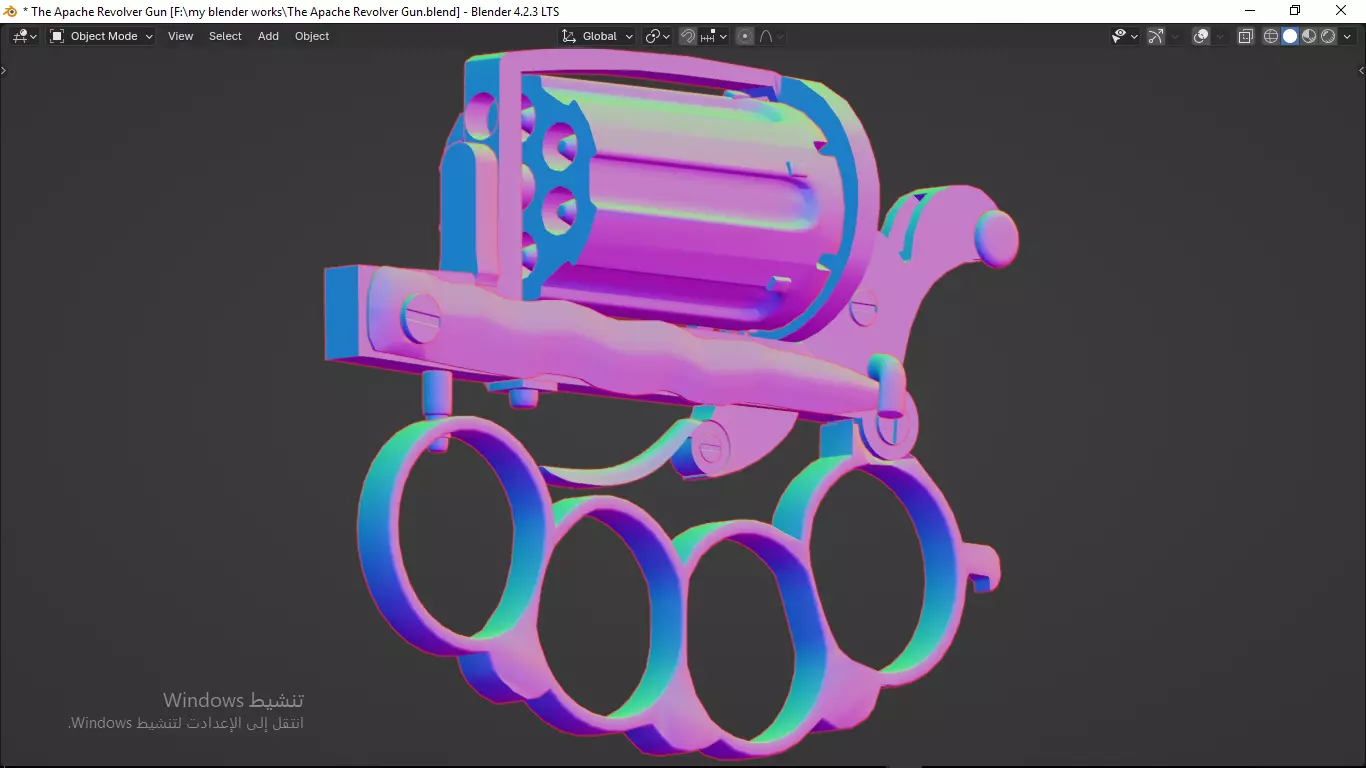Screen dimensions: 1366x768
Task: Open the object types visibility dropdown
Action: click(x=1125, y=36)
